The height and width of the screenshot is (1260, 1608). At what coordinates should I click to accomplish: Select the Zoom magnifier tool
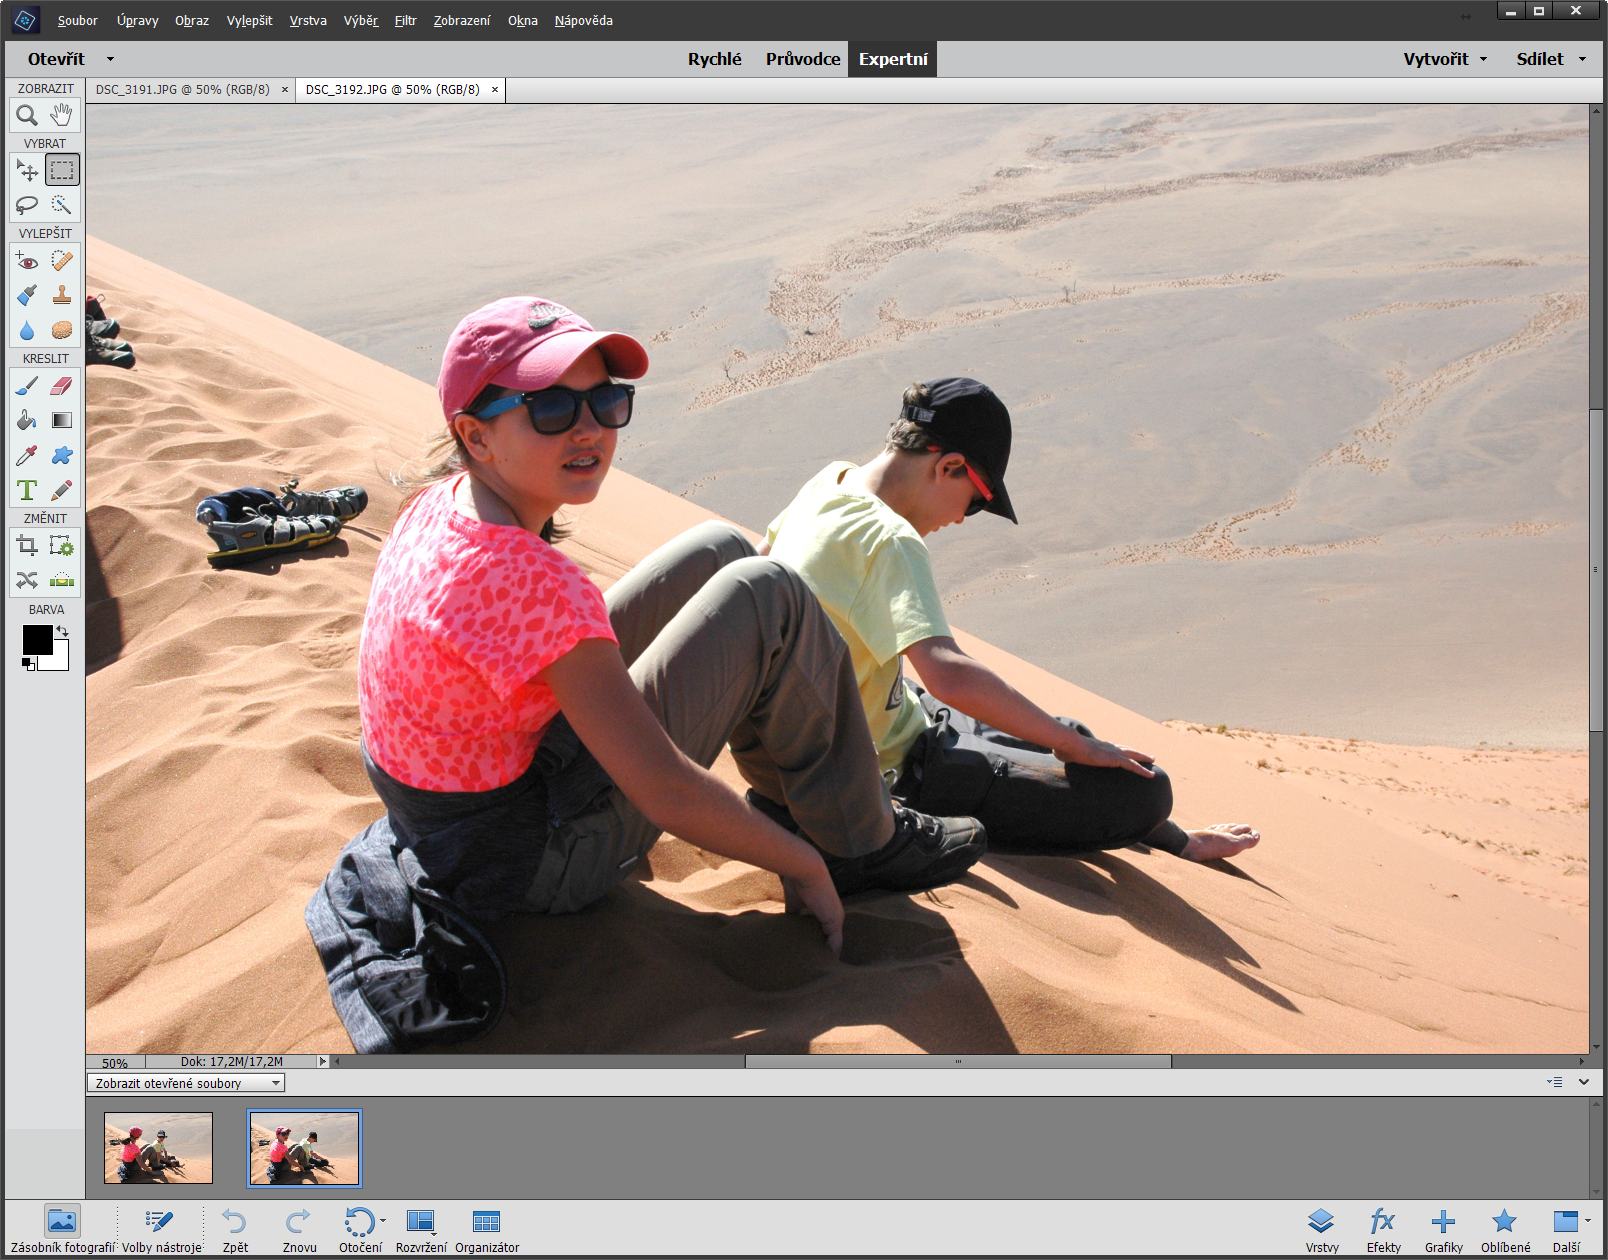coord(27,115)
